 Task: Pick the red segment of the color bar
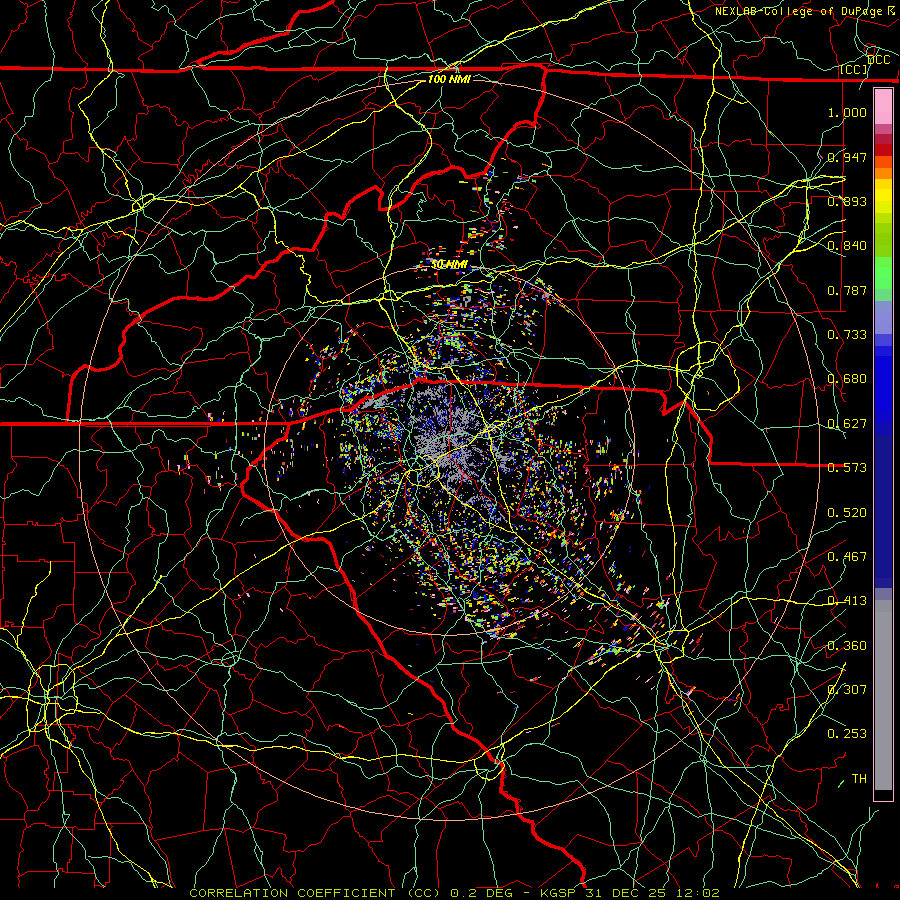pyautogui.click(x=883, y=150)
